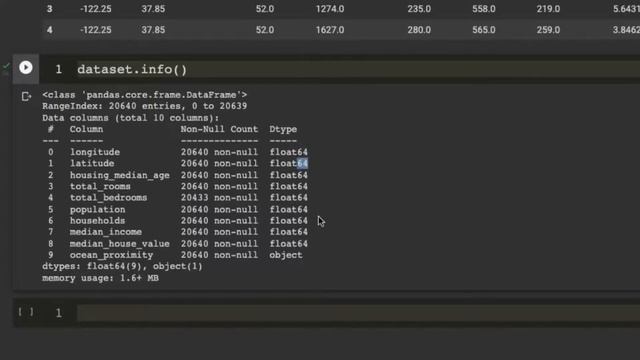
Task: Click the 558.0 value in table row 3
Action: point(484,9)
